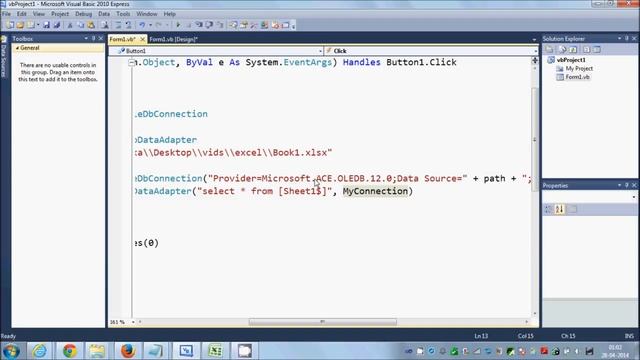Click the Categorized view icon in Properties

click(549, 209)
